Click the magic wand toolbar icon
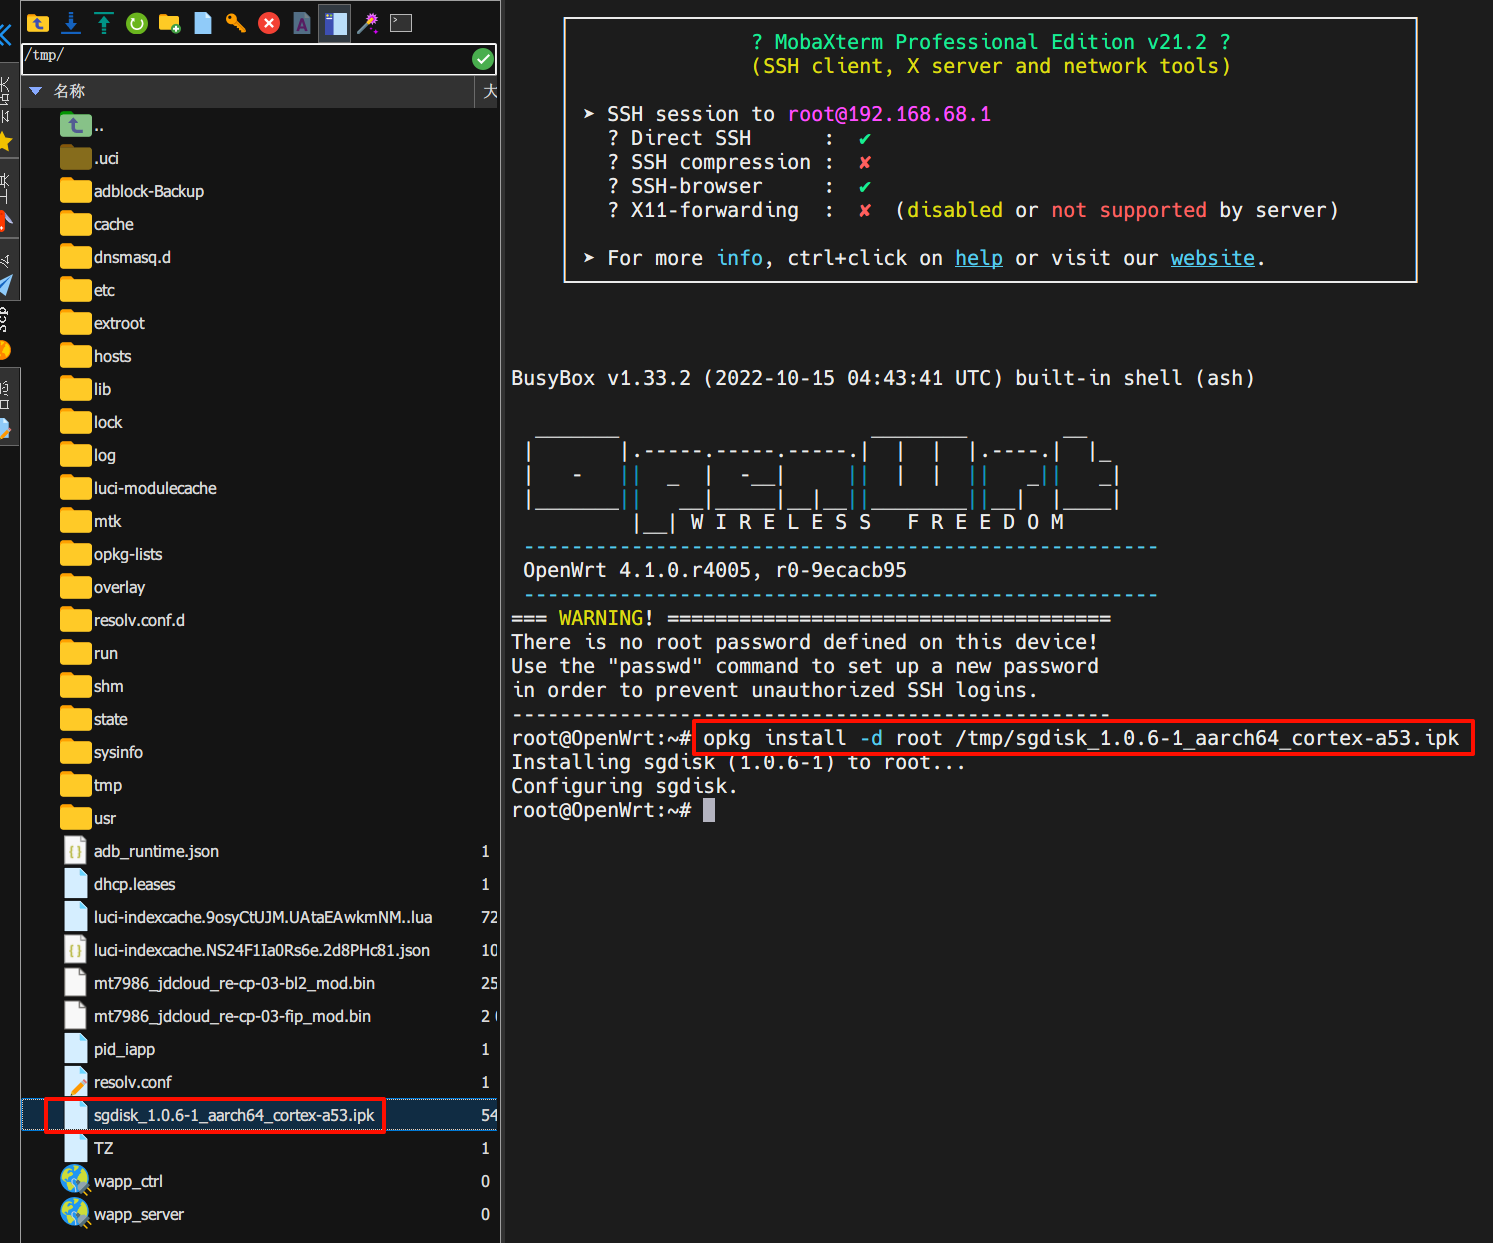The image size is (1493, 1243). coord(368,23)
